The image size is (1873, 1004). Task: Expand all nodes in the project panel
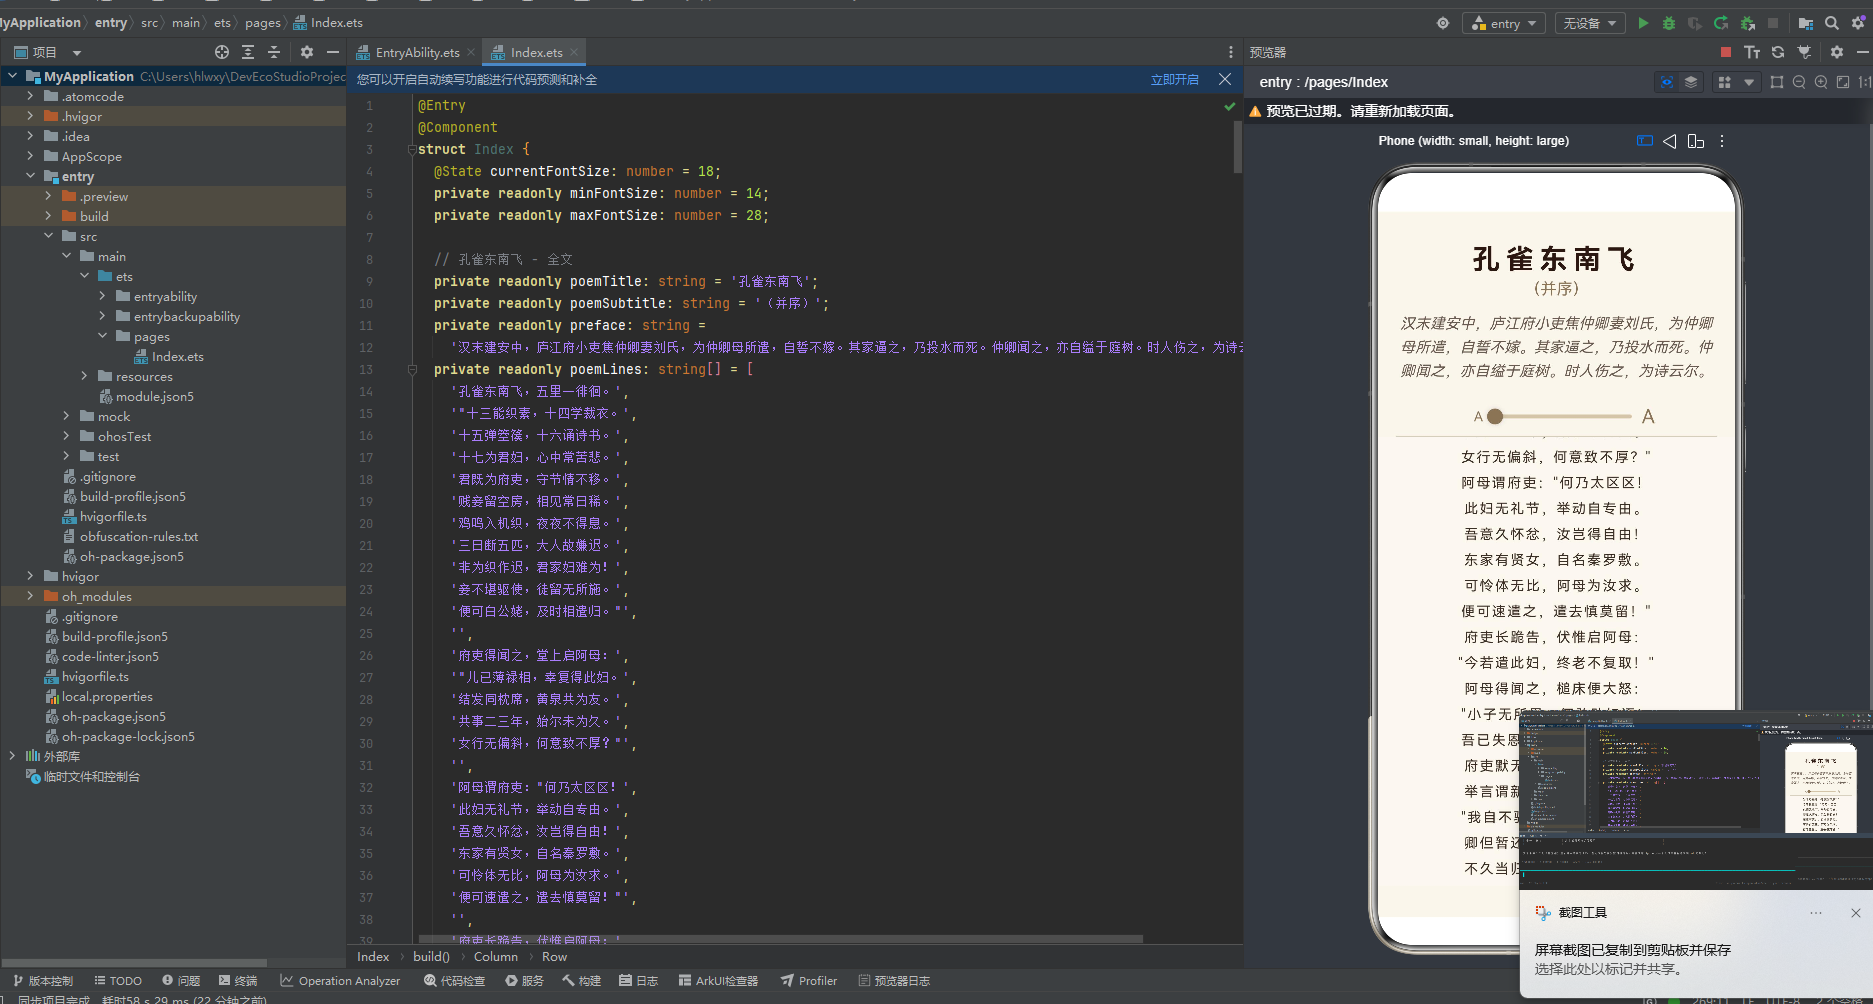248,52
